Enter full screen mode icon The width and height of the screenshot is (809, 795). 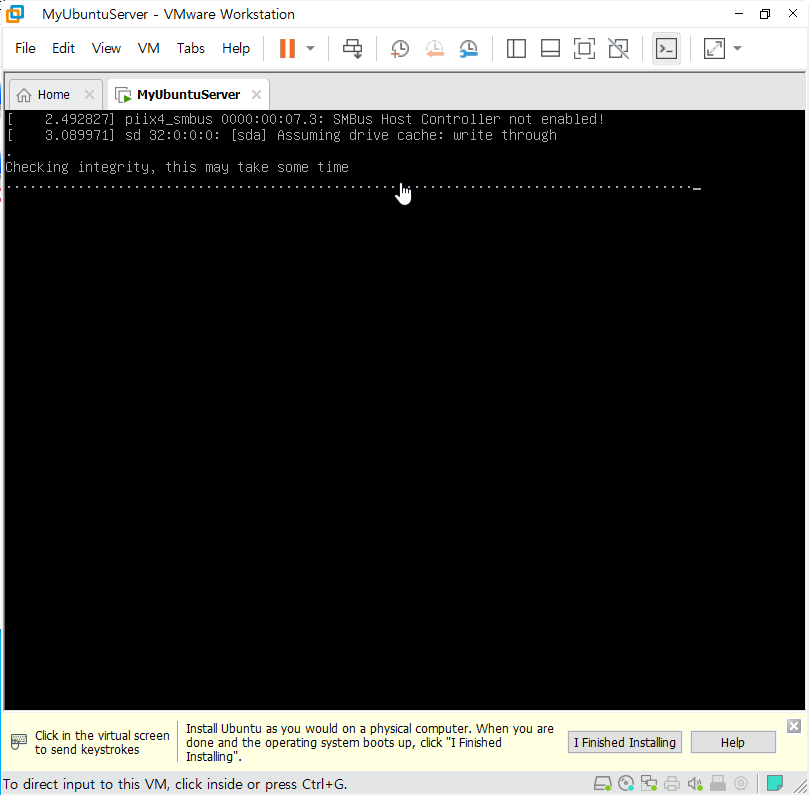584,48
